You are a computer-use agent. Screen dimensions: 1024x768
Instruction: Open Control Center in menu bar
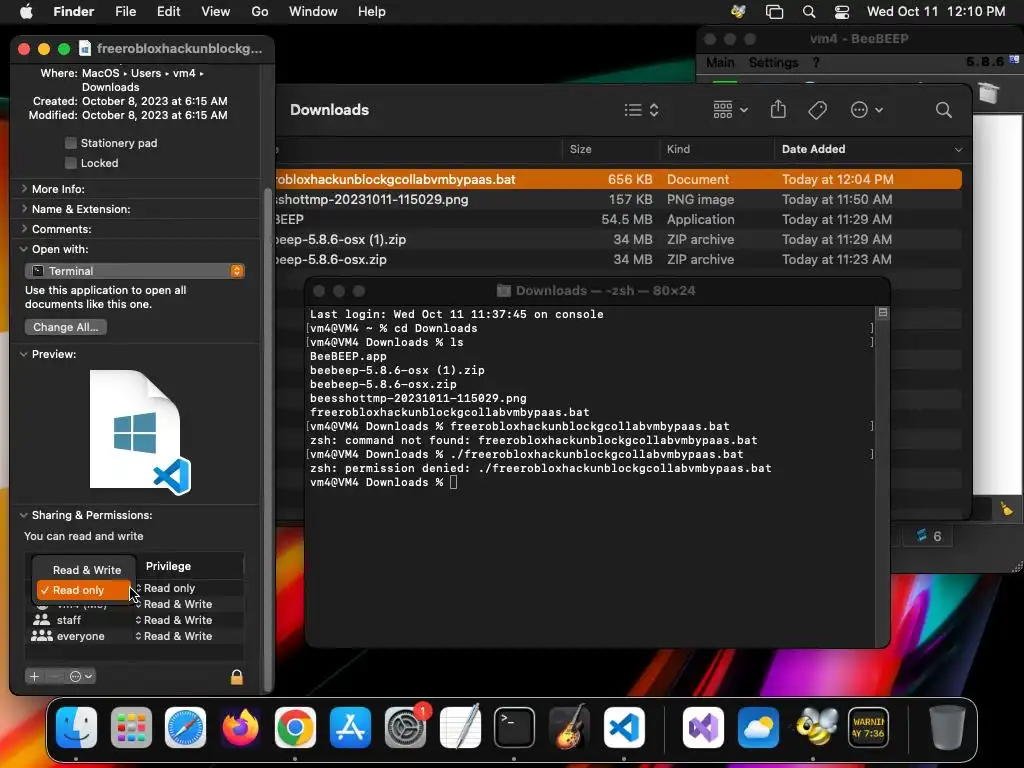coord(842,12)
